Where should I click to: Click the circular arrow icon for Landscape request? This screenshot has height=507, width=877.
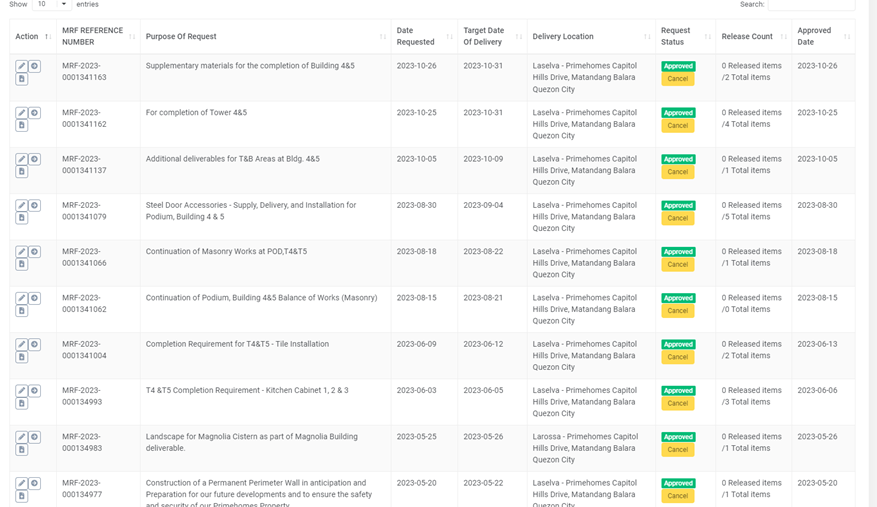pyautogui.click(x=34, y=437)
